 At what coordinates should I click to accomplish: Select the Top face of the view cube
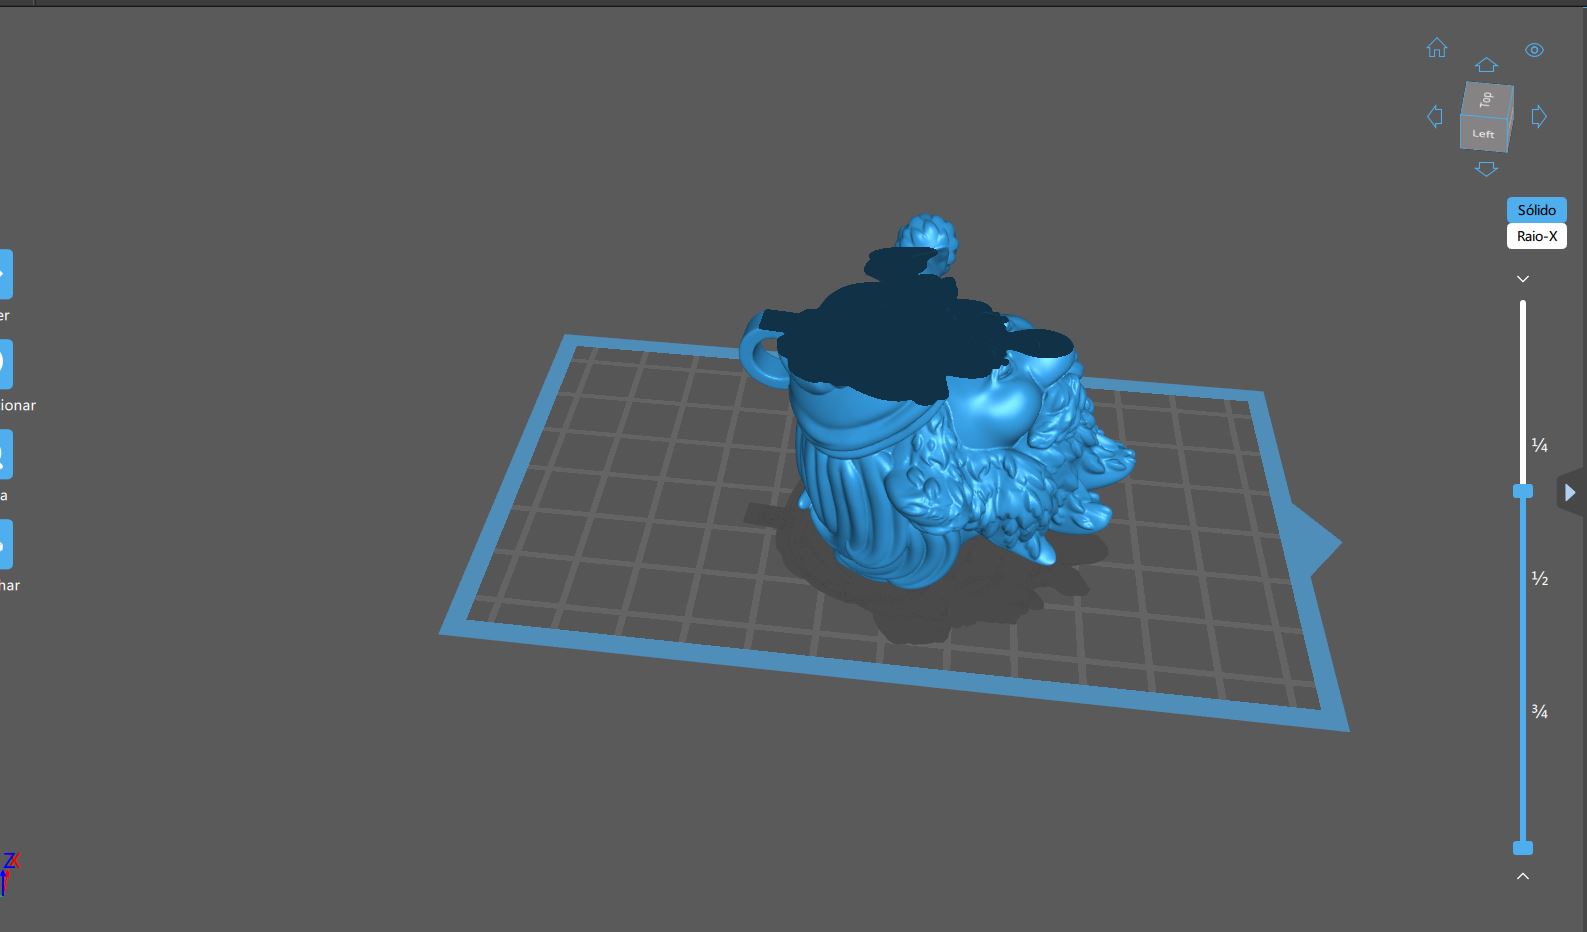pyautogui.click(x=1486, y=99)
